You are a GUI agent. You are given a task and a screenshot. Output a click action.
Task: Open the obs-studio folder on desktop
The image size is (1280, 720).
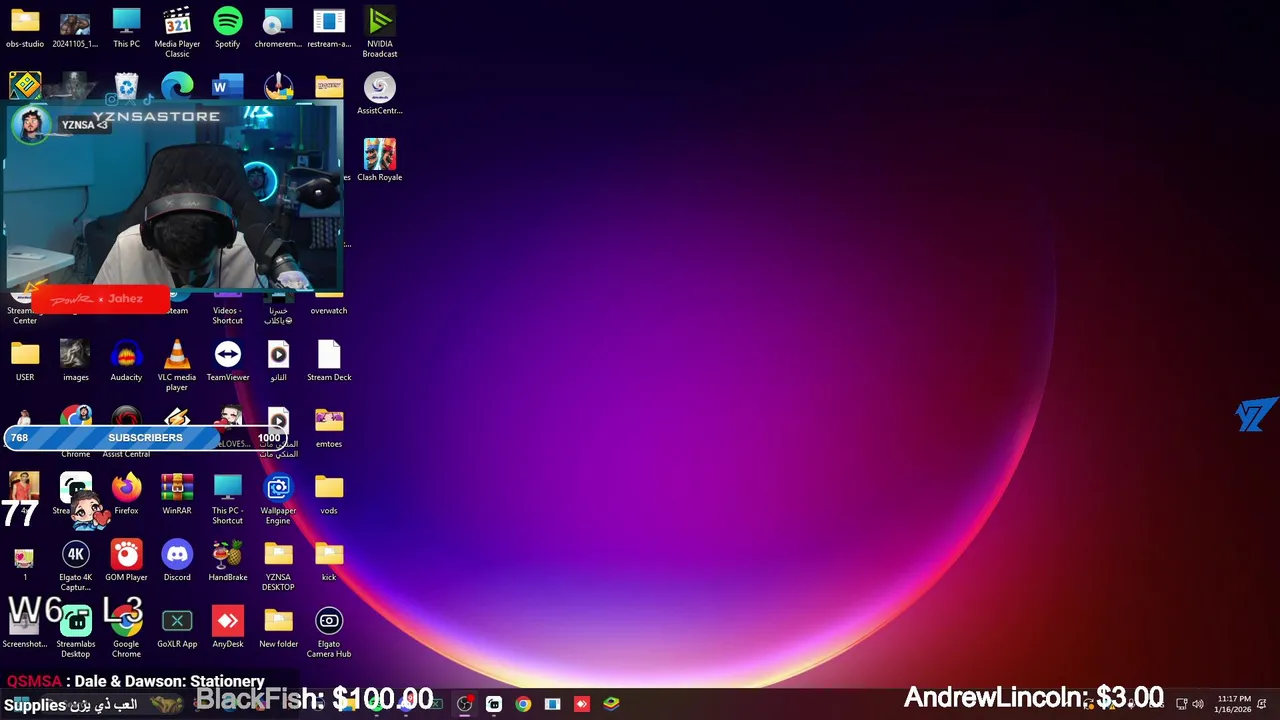25,28
